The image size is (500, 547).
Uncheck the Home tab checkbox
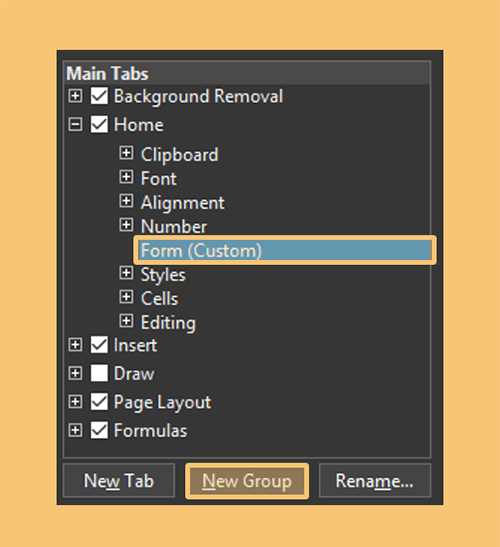99,125
